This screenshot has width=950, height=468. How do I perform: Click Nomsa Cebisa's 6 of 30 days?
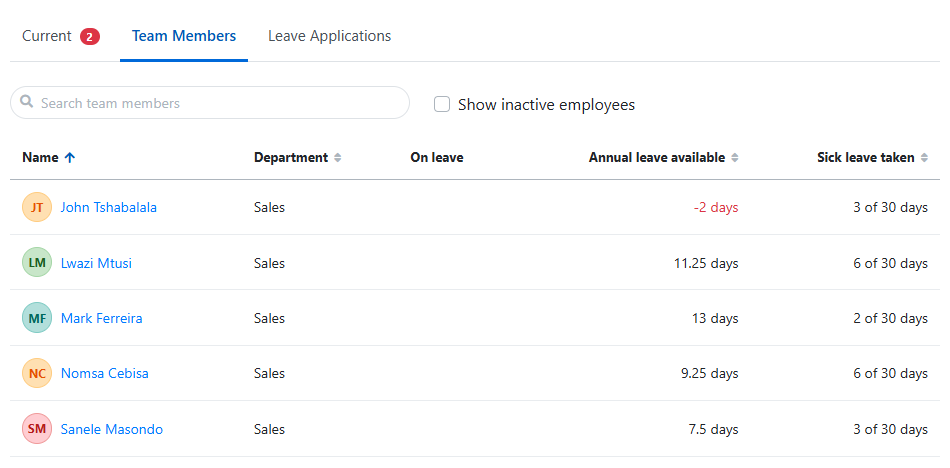(891, 373)
